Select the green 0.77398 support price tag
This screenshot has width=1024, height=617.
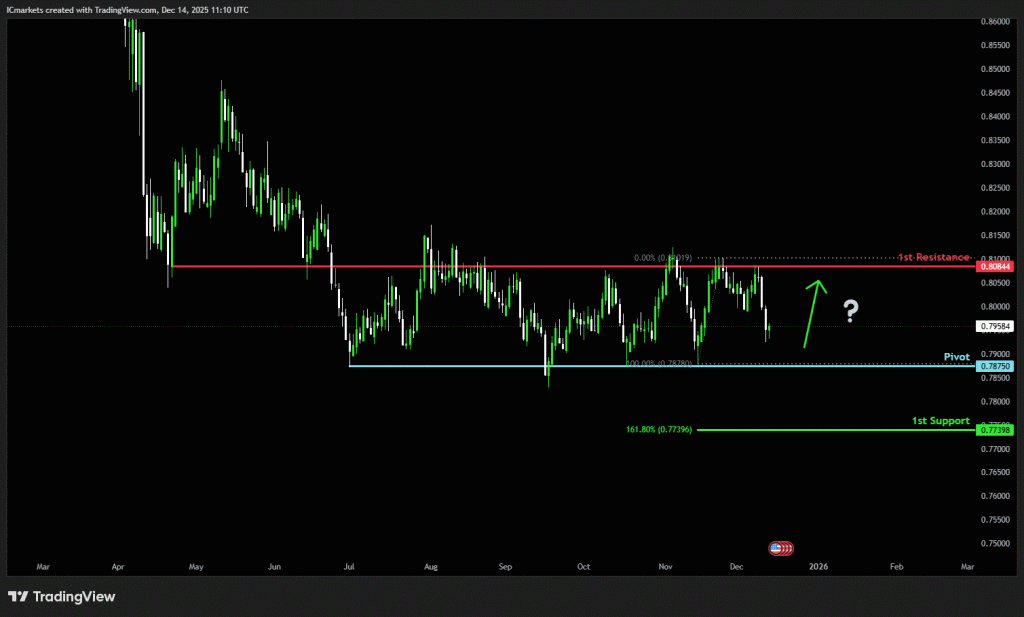995,429
